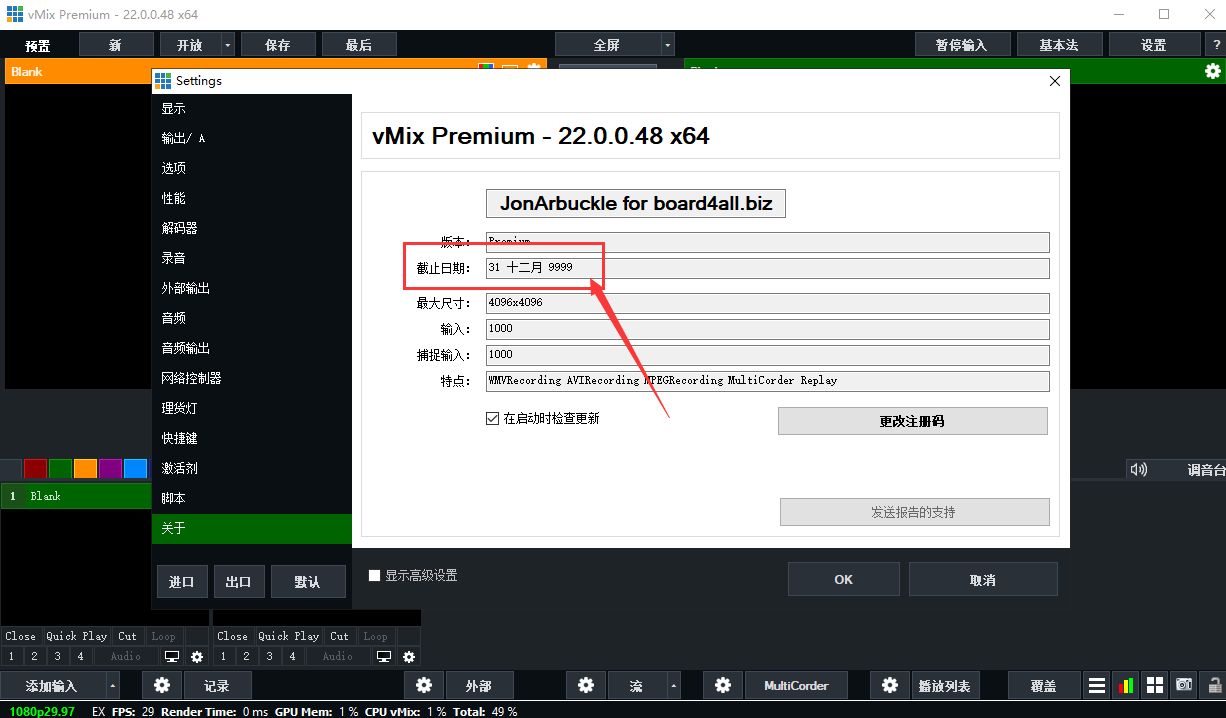Pick the red color swatch
Viewport: 1226px width, 718px height.
pos(35,468)
